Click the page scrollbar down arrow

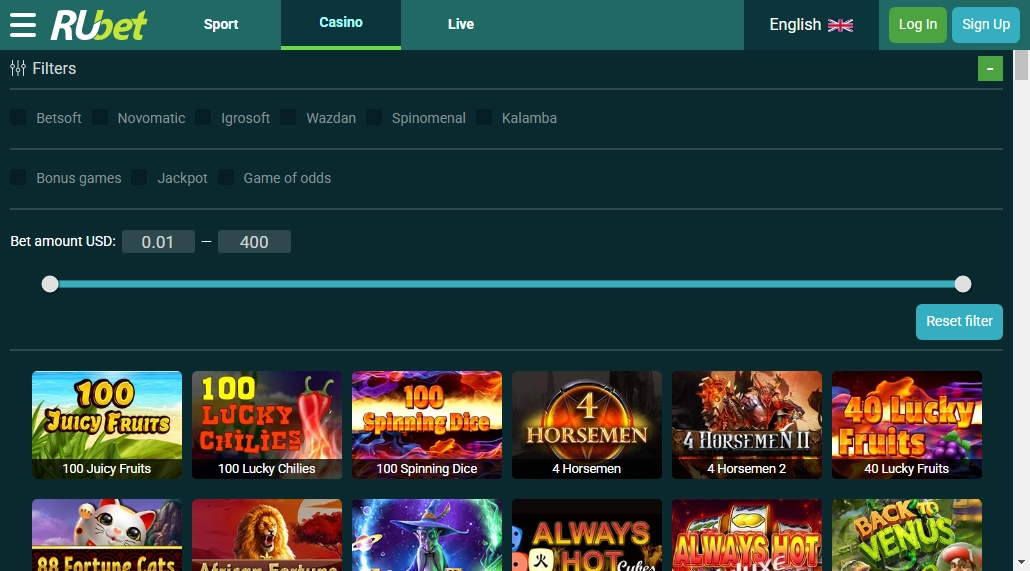(x=1021, y=562)
